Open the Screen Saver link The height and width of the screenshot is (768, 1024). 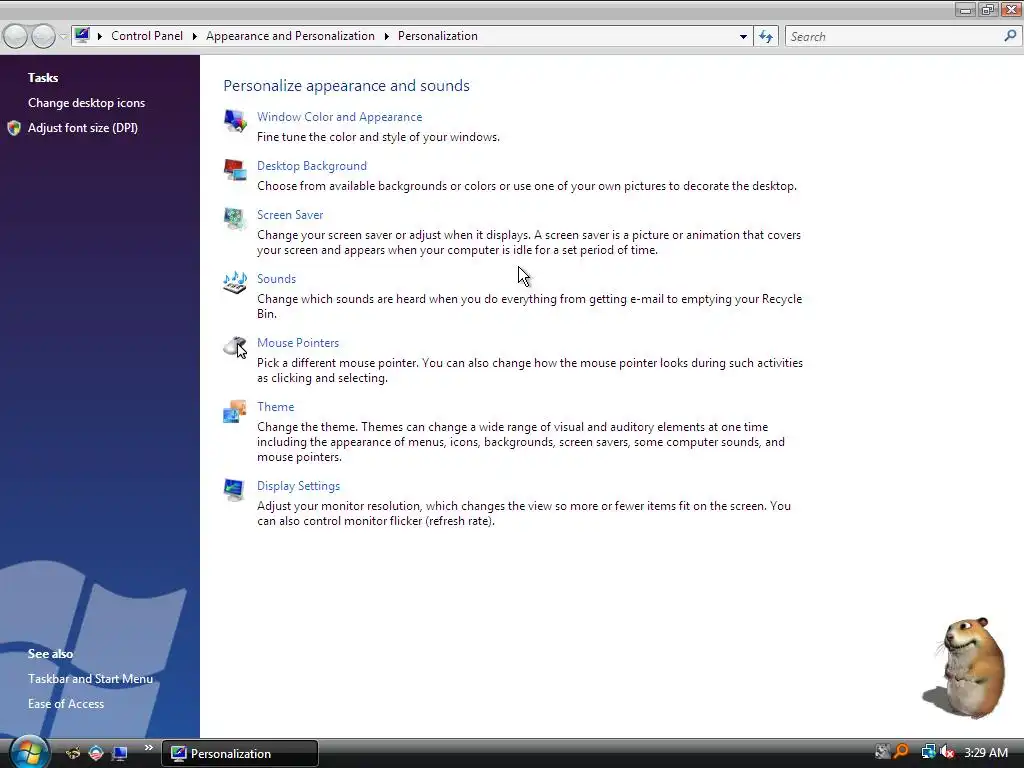pos(290,215)
